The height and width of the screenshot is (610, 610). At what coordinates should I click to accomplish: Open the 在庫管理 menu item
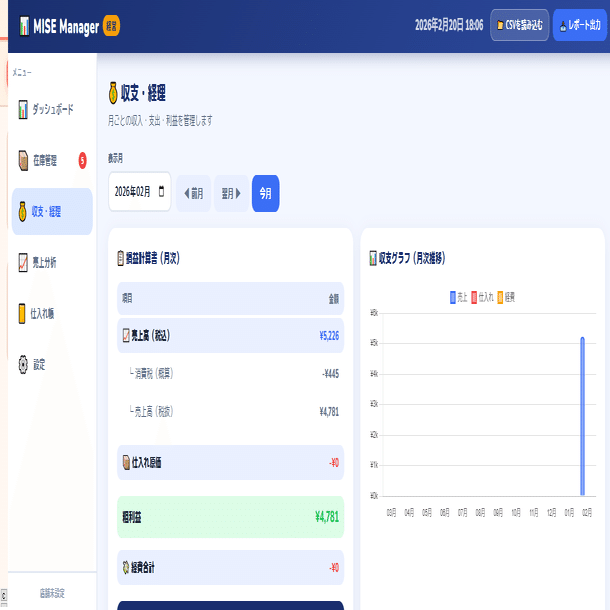tap(52, 160)
